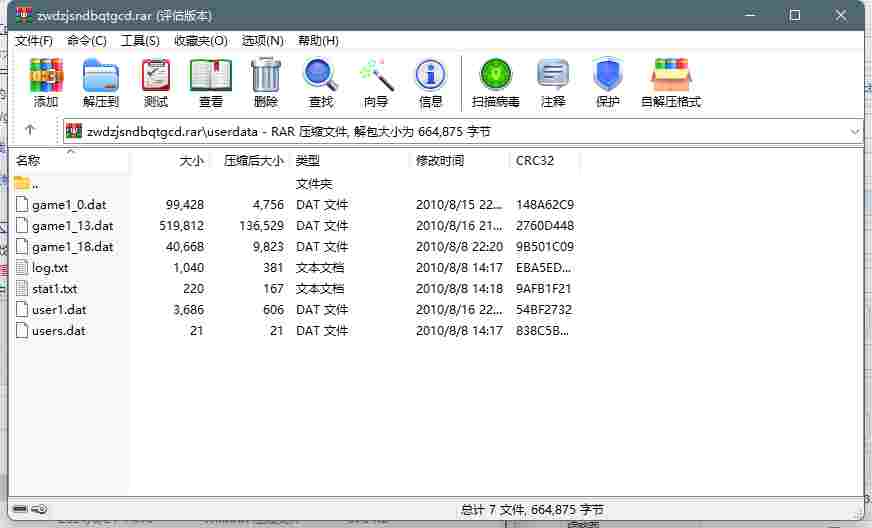
Task: Expand the address bar path dropdown
Action: 855,132
